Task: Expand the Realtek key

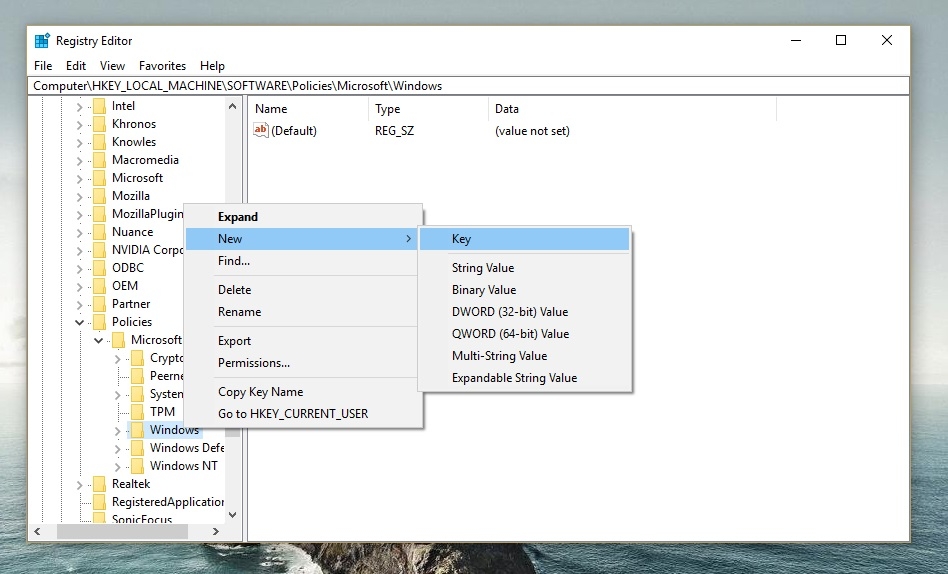Action: pos(79,485)
